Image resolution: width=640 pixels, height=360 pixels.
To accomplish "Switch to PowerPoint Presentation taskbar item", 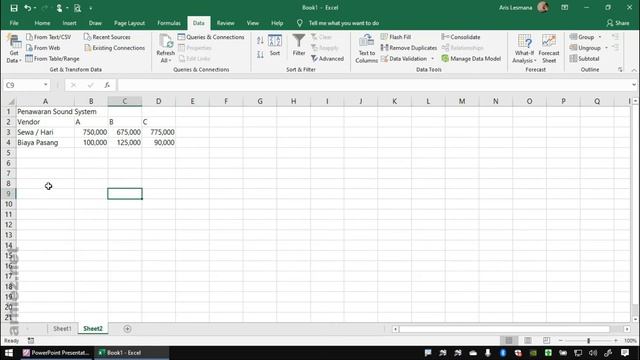I will pyautogui.click(x=56, y=353).
